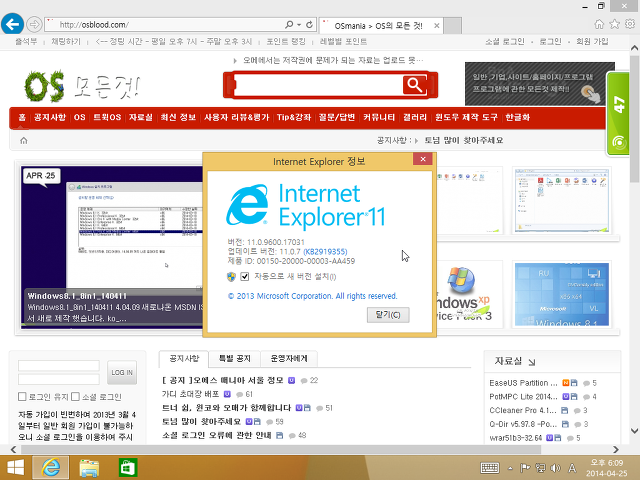
Task: Switch to the 운영자에게 tab
Action: tap(289, 359)
